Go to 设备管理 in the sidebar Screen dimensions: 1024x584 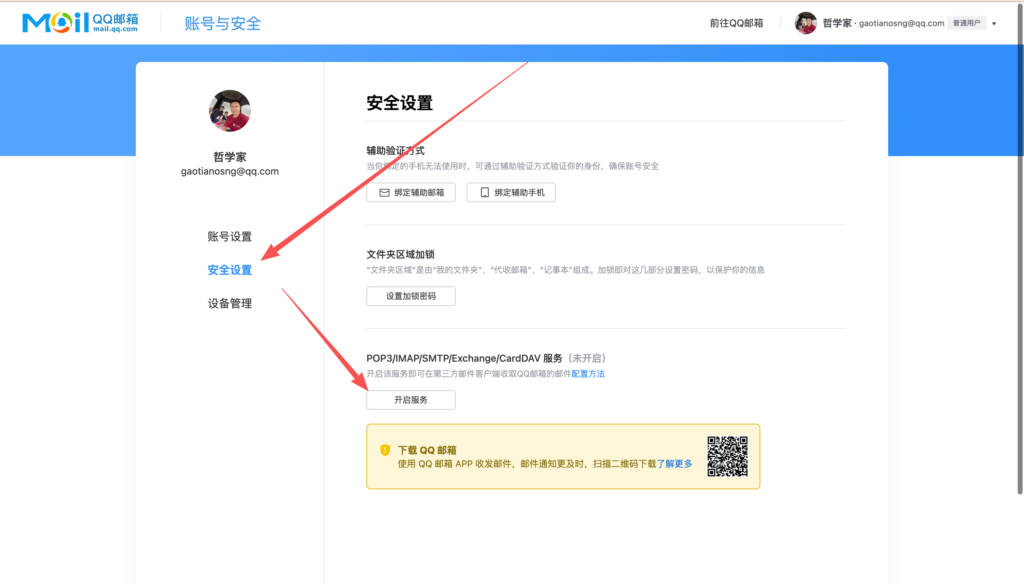pos(230,304)
